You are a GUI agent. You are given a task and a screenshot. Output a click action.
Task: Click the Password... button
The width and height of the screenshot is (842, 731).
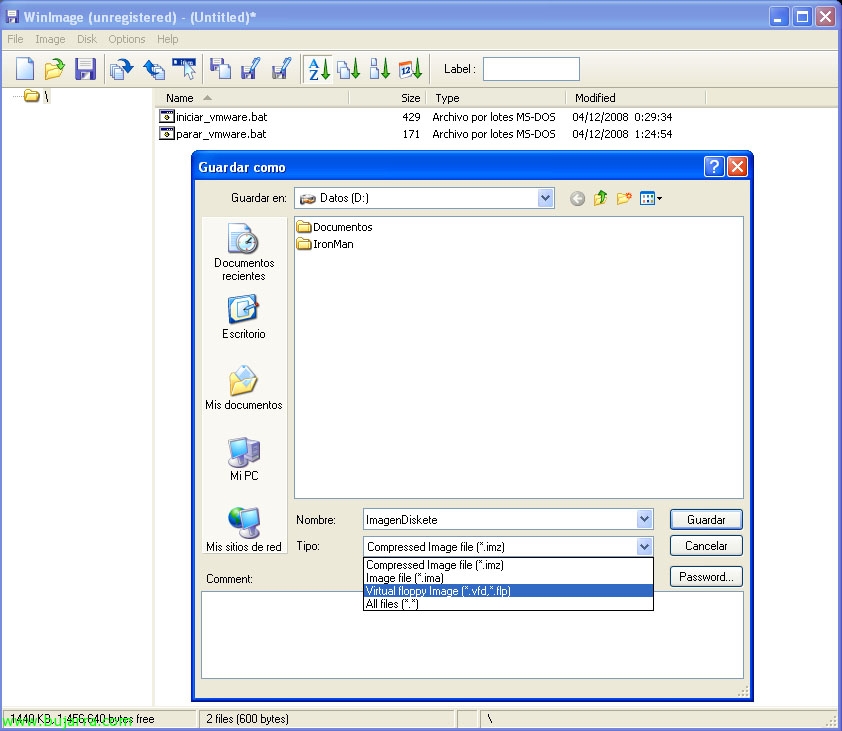(x=706, y=577)
